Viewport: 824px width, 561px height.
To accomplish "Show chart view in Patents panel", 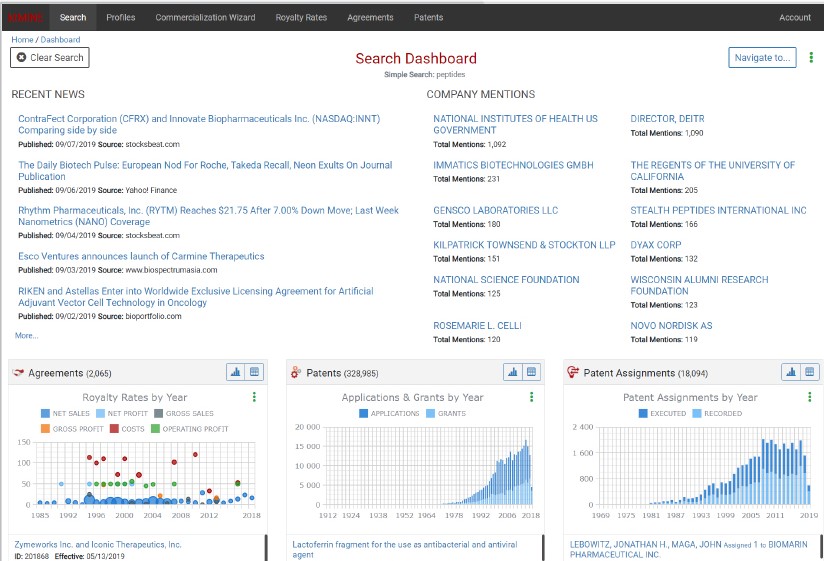I will pos(512,372).
